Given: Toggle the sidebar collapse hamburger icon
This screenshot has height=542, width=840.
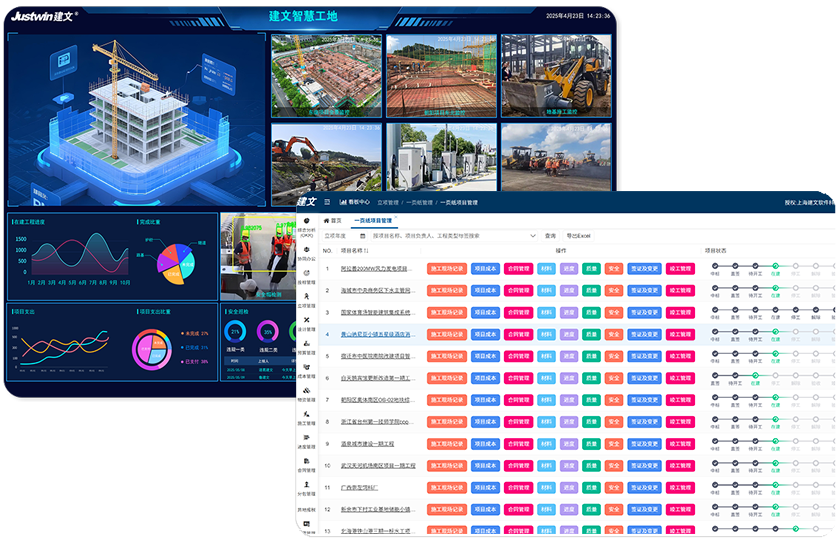Looking at the screenshot, I should pyautogui.click(x=326, y=202).
